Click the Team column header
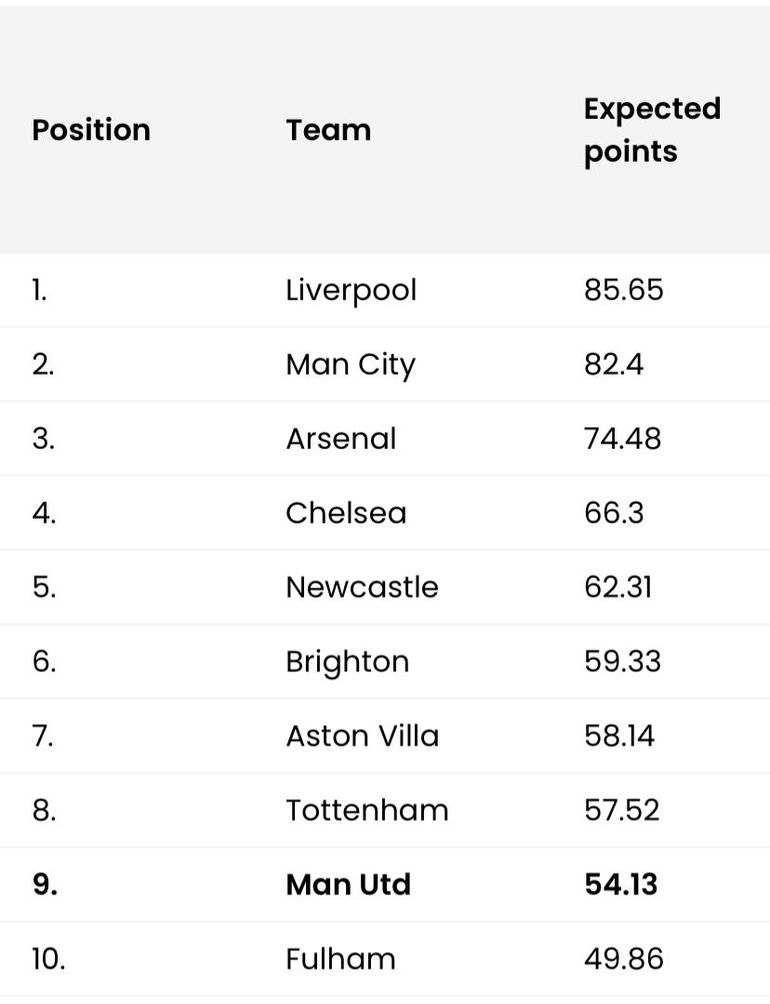Viewport: 770px width, 1004px height. point(328,130)
